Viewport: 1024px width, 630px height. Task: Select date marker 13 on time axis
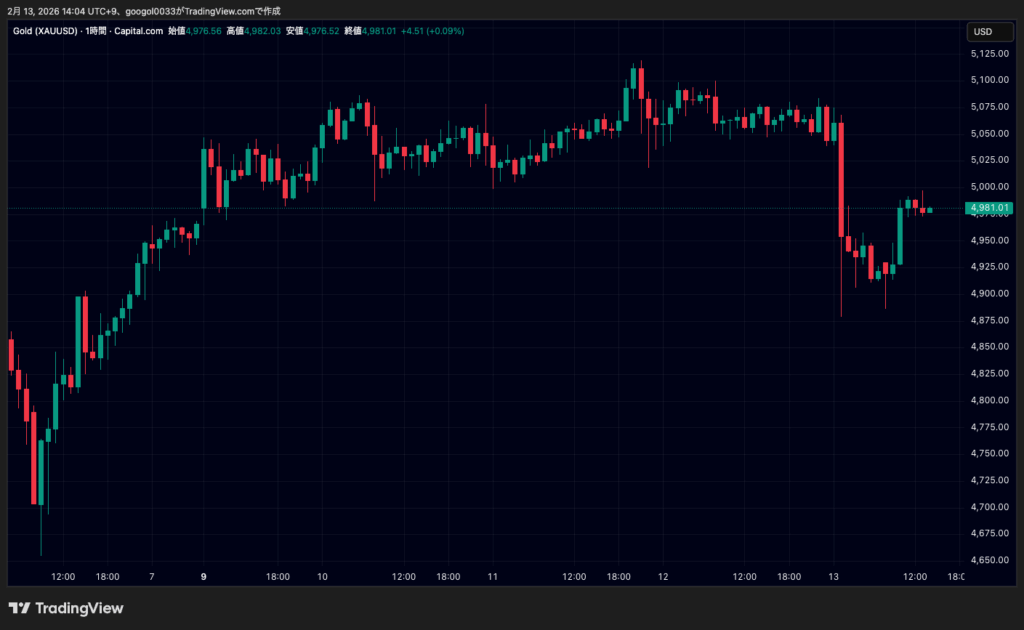click(x=832, y=577)
